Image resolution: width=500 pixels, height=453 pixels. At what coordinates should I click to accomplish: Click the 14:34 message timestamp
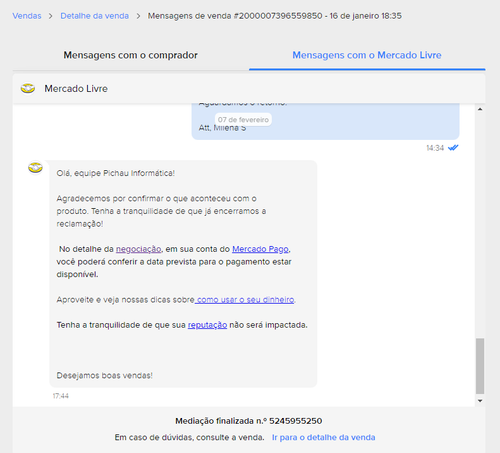[435, 148]
